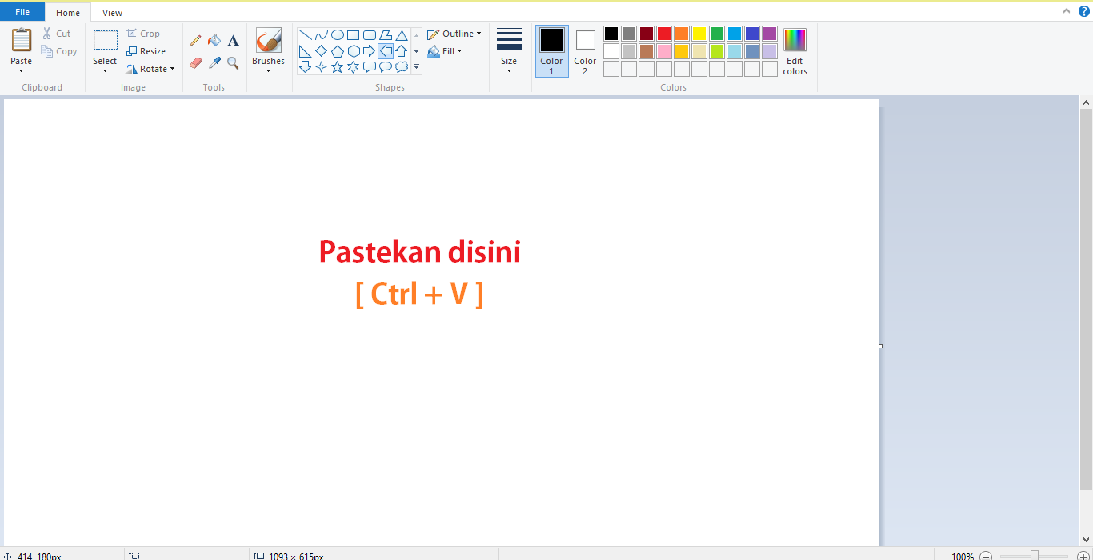Click the Copy button
1093x560 pixels.
(x=59, y=51)
